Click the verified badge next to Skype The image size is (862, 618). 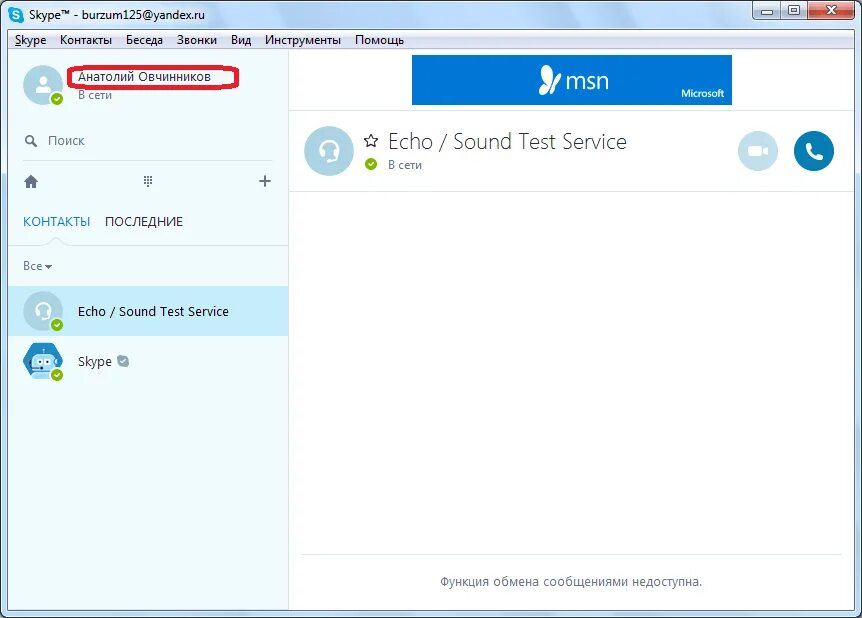(x=123, y=361)
